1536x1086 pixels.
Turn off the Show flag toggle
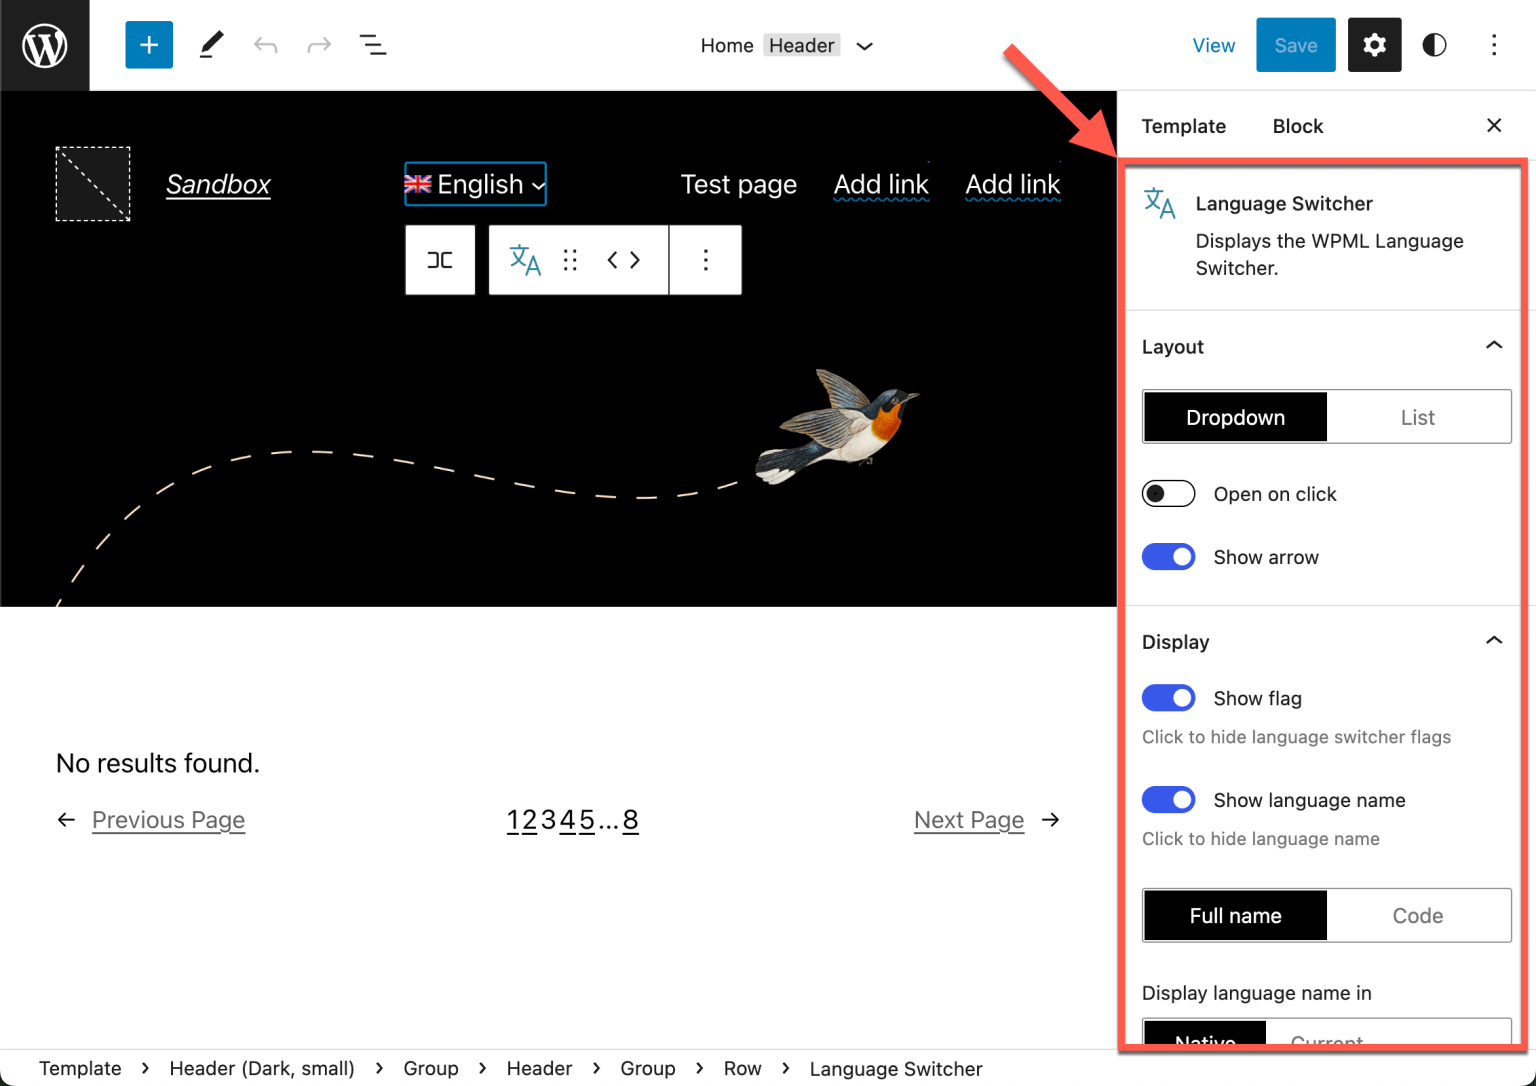1168,697
